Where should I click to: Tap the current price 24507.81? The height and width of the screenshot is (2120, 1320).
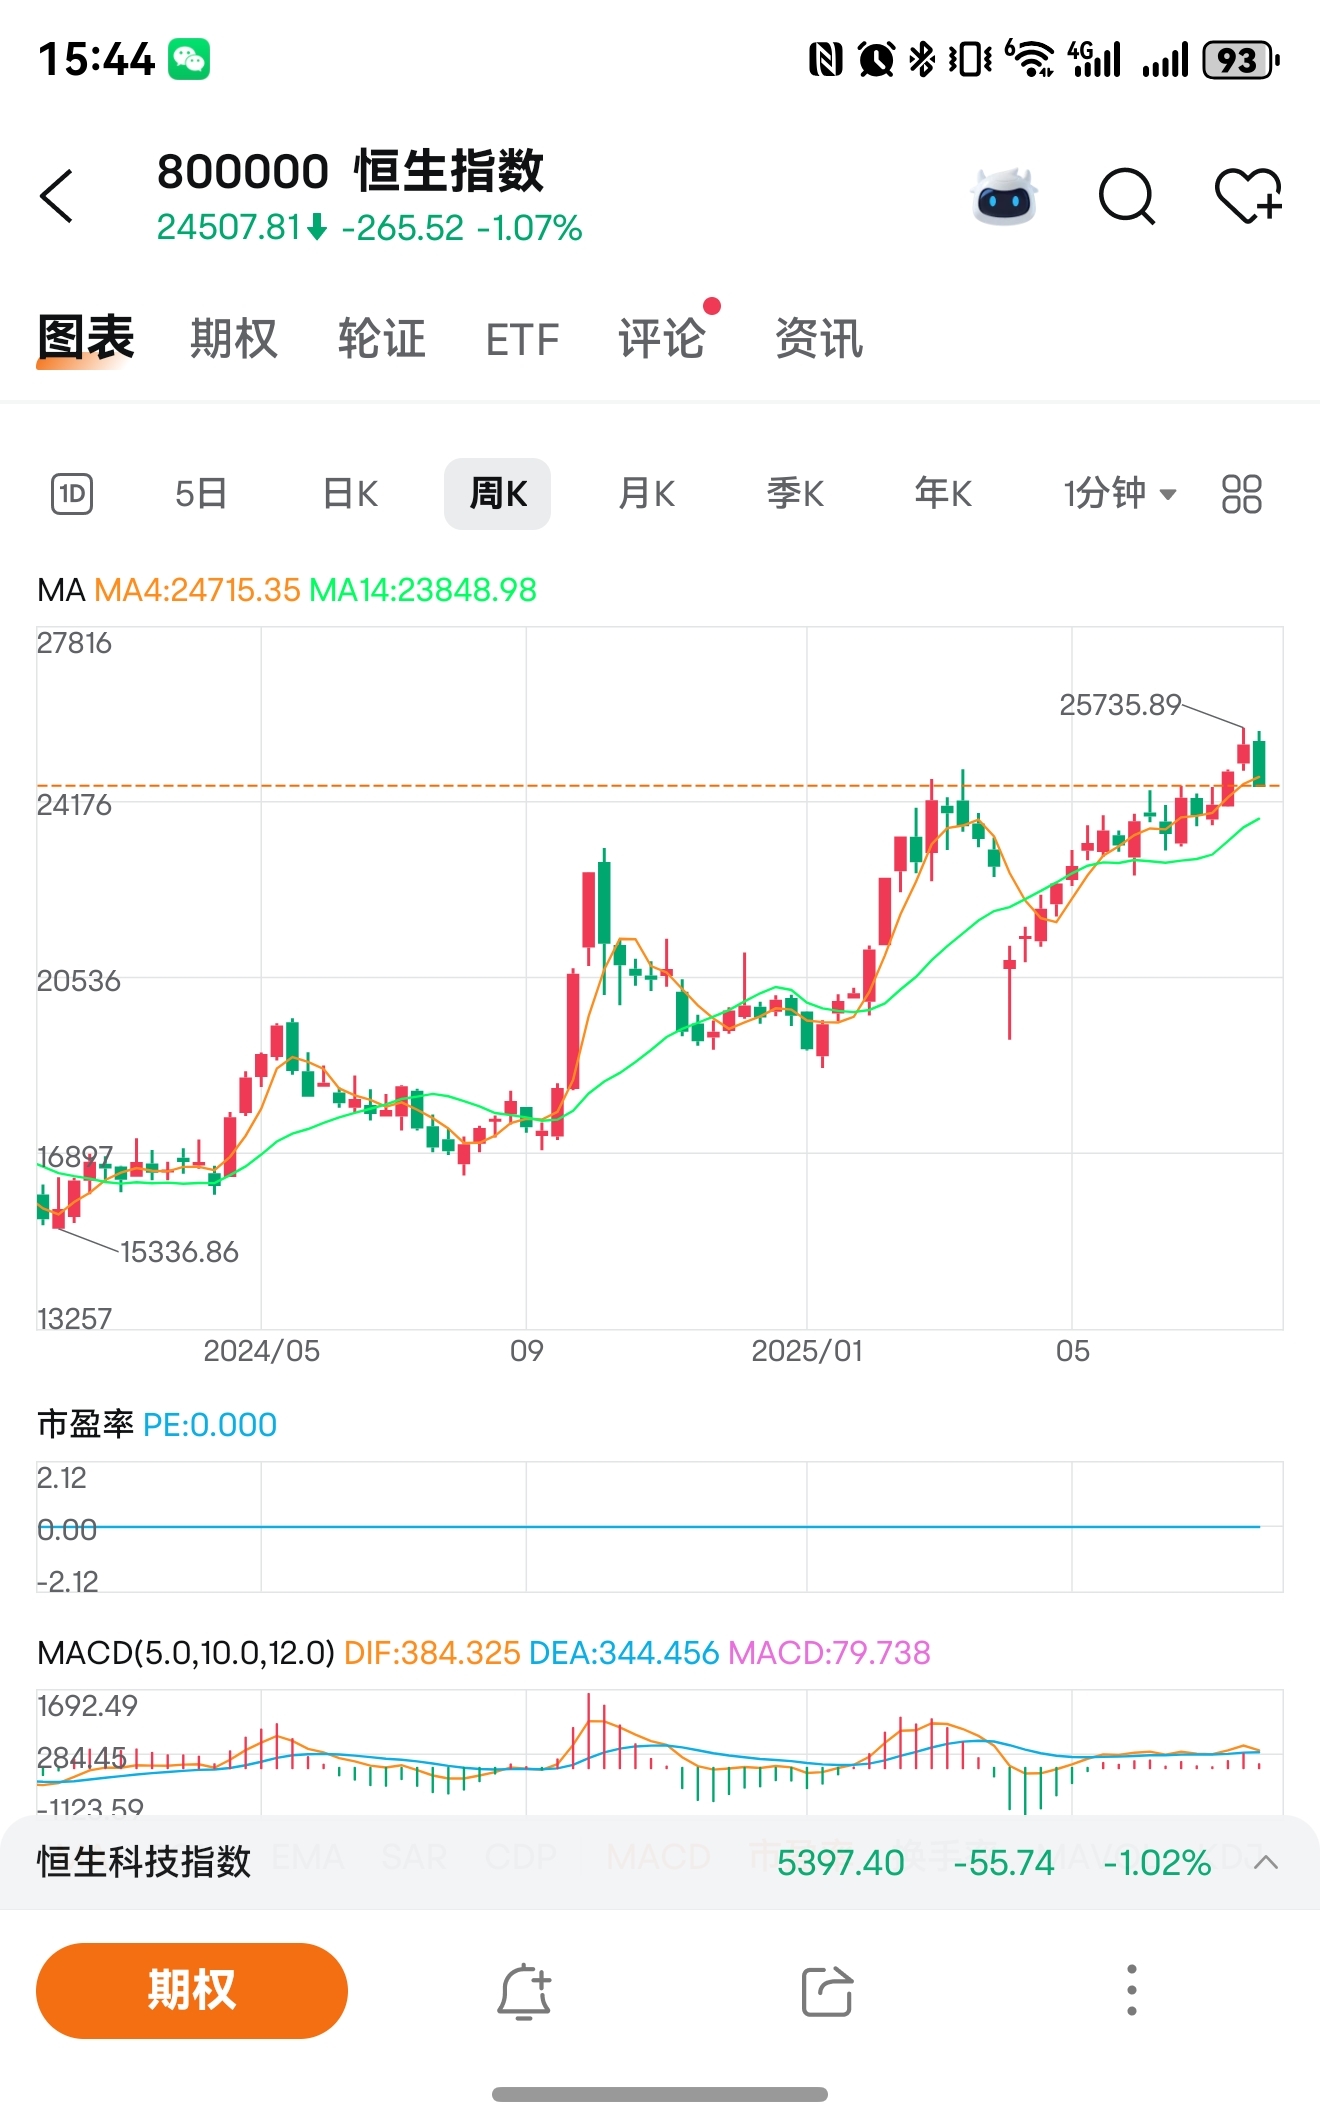229,228
